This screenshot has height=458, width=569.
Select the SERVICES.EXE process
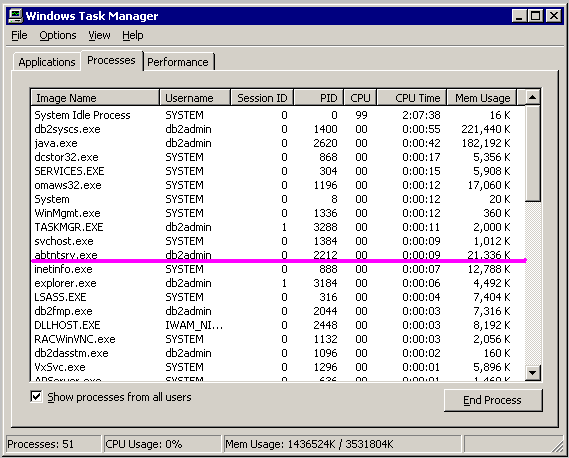(x=278, y=171)
